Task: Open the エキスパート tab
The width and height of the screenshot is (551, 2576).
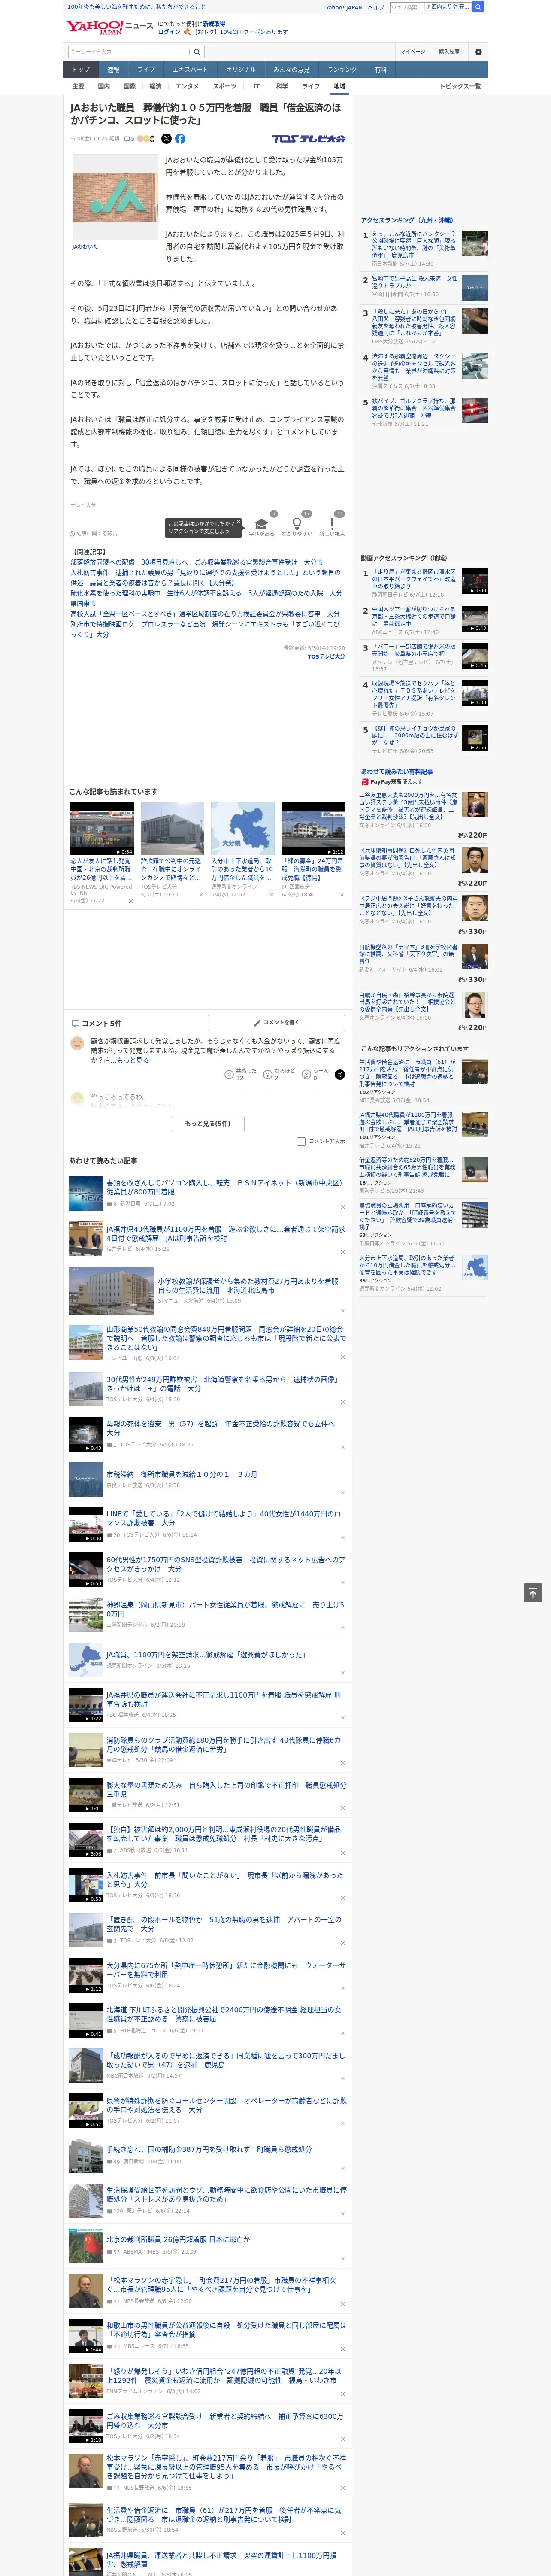Action: (x=190, y=70)
